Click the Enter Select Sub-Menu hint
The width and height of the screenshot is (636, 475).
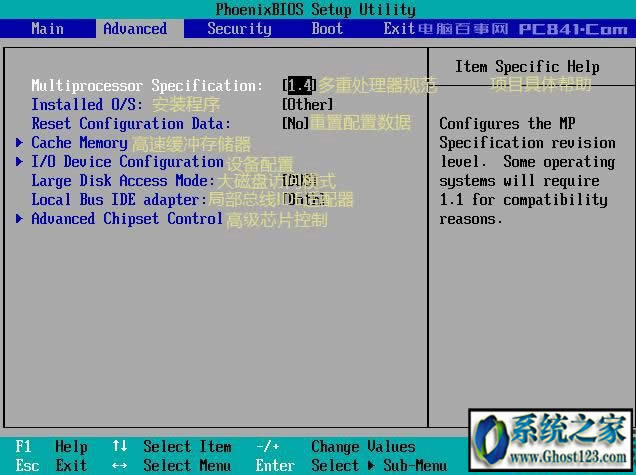point(350,465)
